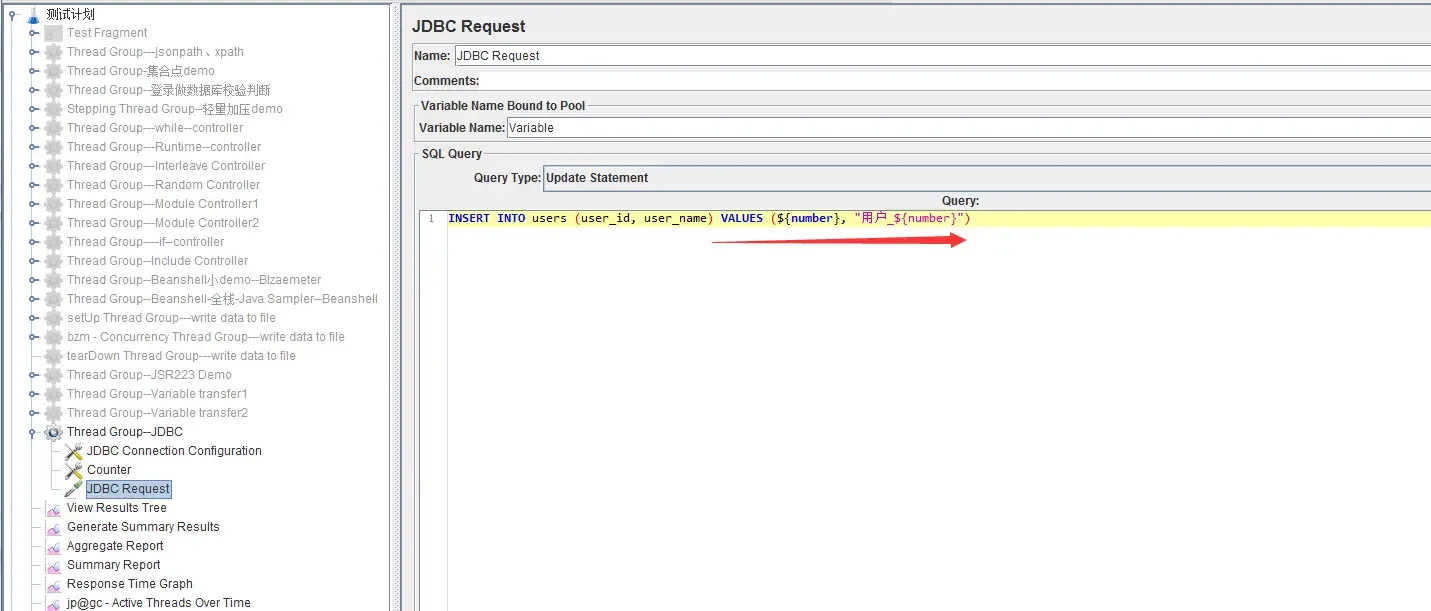
Task: Click the Thread Group--JDBC gear icon
Action: coord(53,432)
